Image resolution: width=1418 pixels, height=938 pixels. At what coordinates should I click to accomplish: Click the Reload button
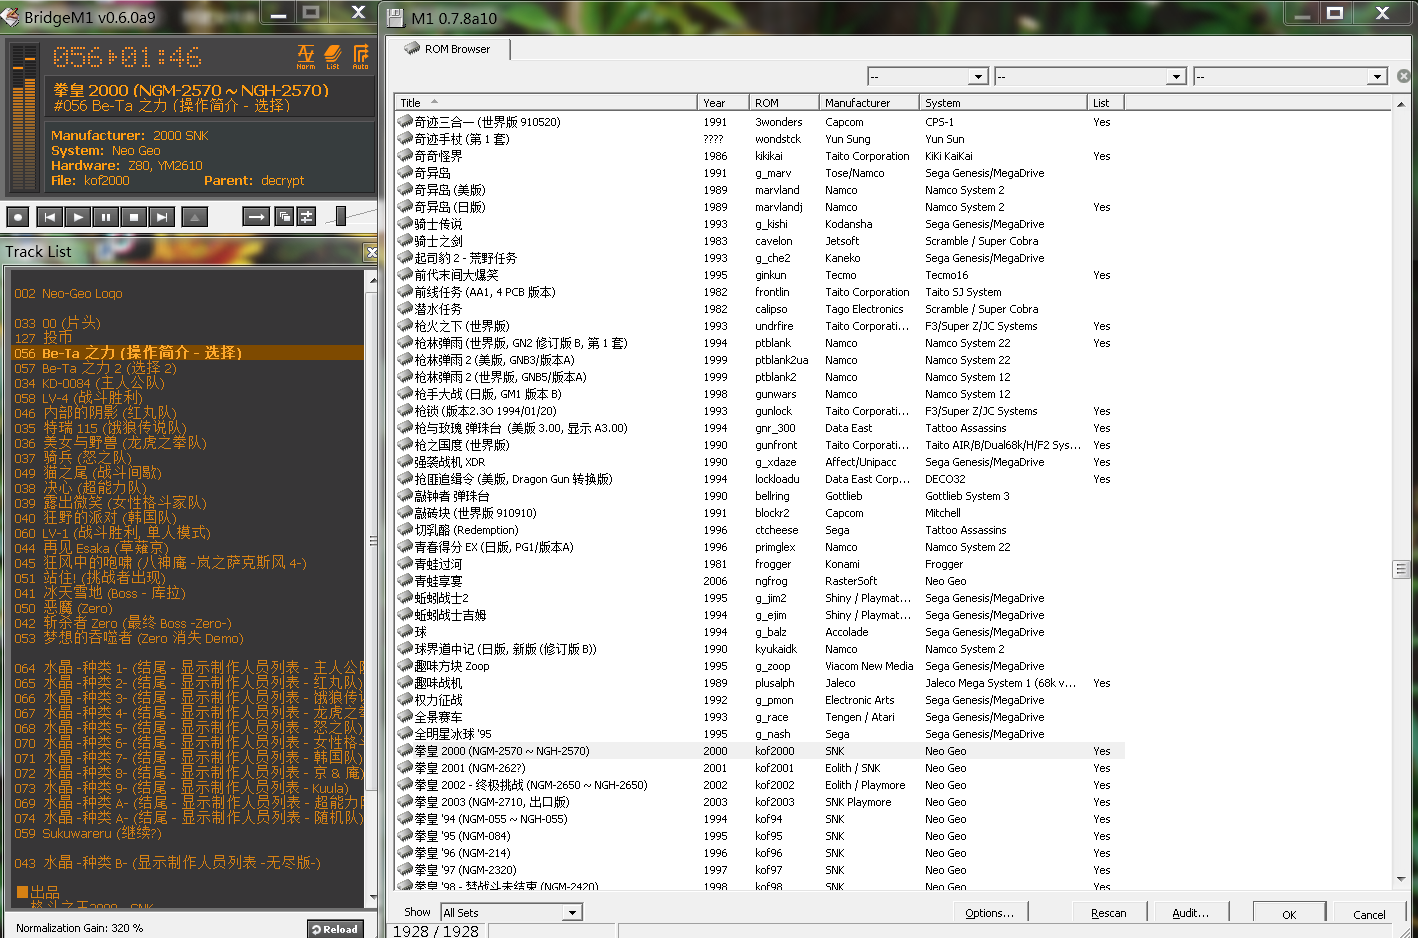point(335,929)
